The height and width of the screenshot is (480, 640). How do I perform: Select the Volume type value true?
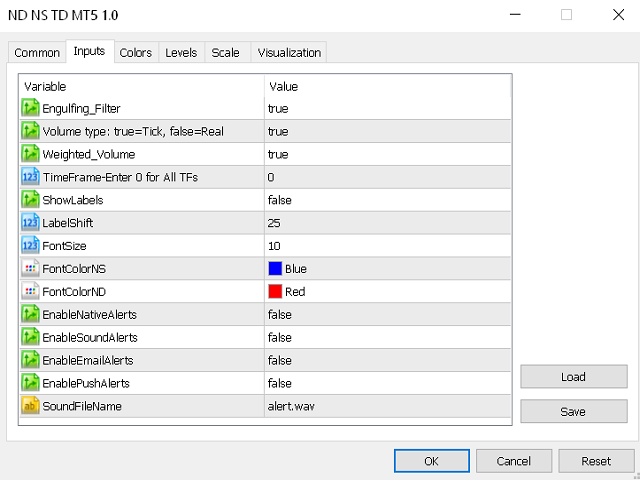tap(278, 131)
